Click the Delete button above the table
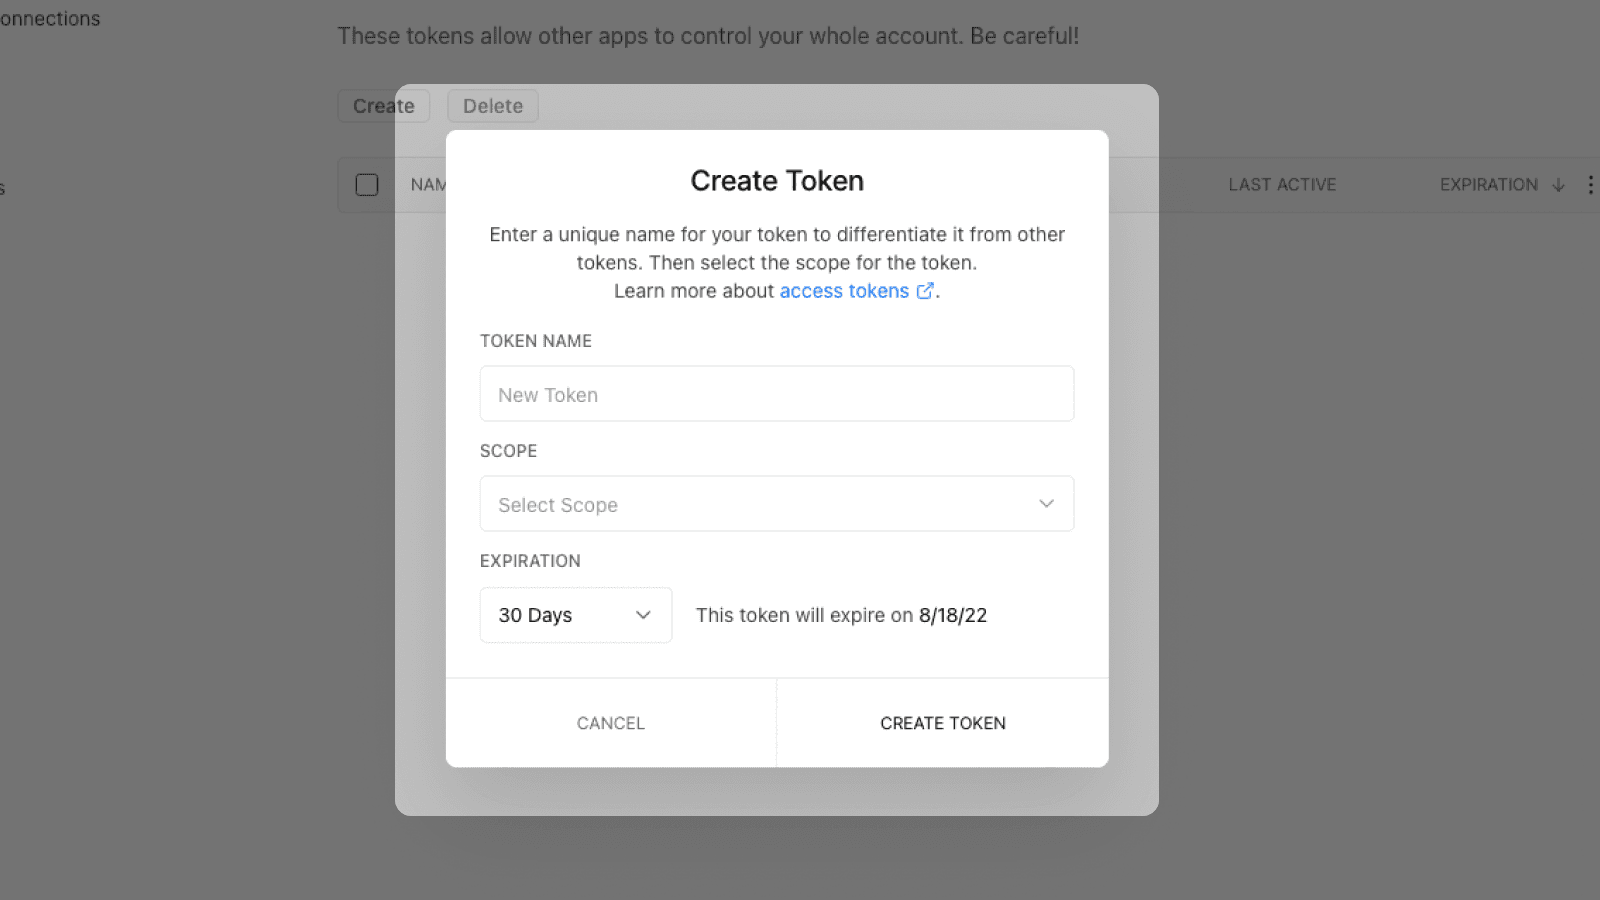Screen dimensions: 1600x900 click(x=492, y=106)
